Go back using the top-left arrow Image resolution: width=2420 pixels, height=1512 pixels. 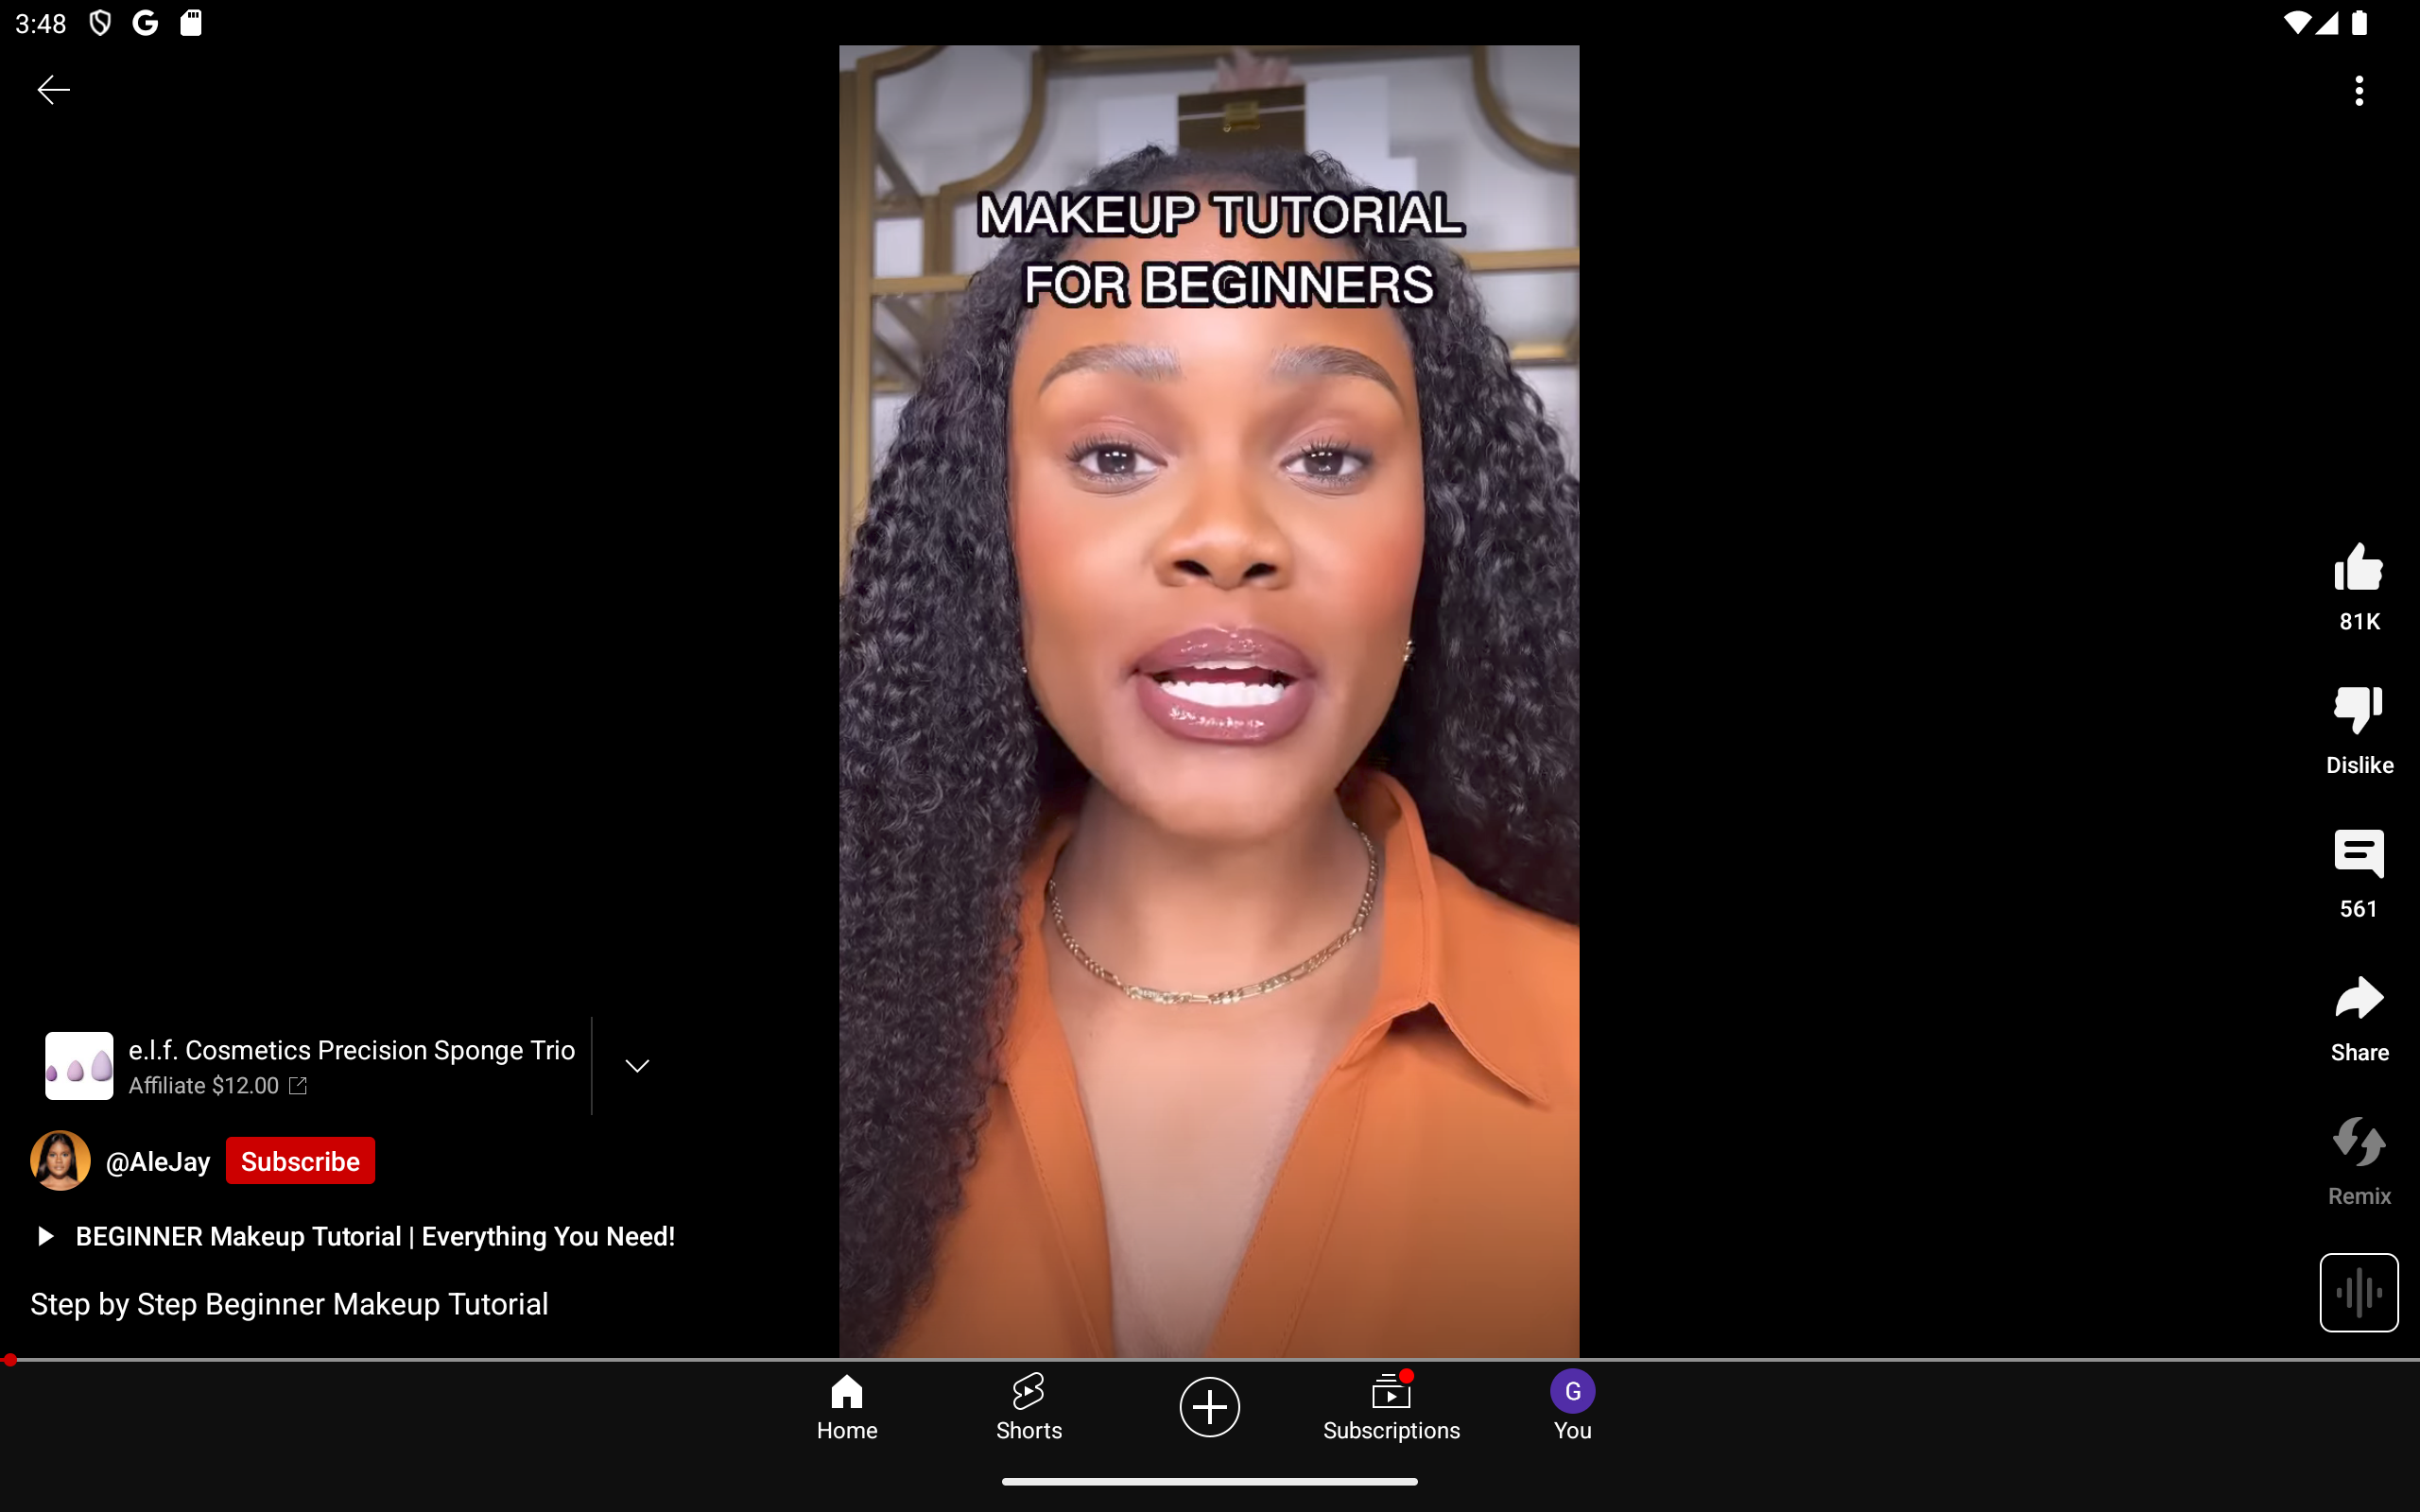pos(53,90)
